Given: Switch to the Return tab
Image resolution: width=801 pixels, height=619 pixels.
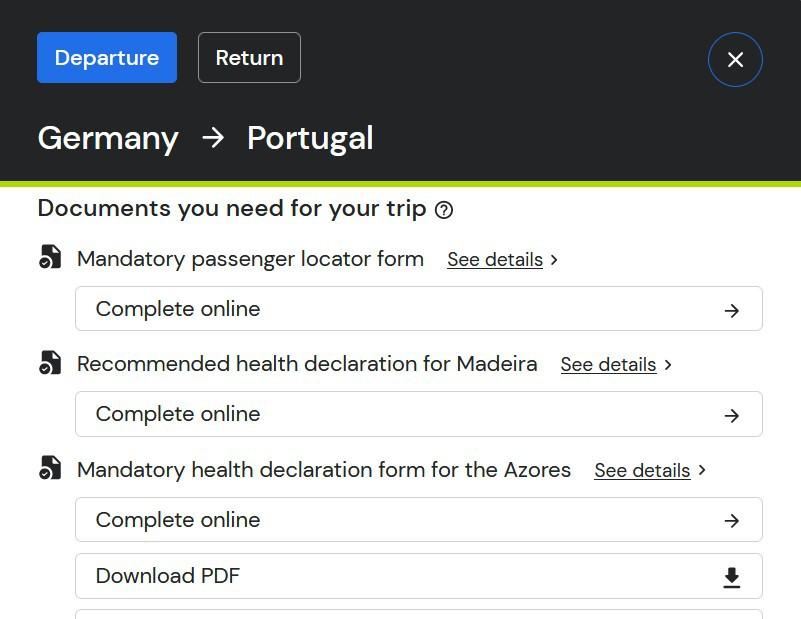Looking at the screenshot, I should 249,58.
